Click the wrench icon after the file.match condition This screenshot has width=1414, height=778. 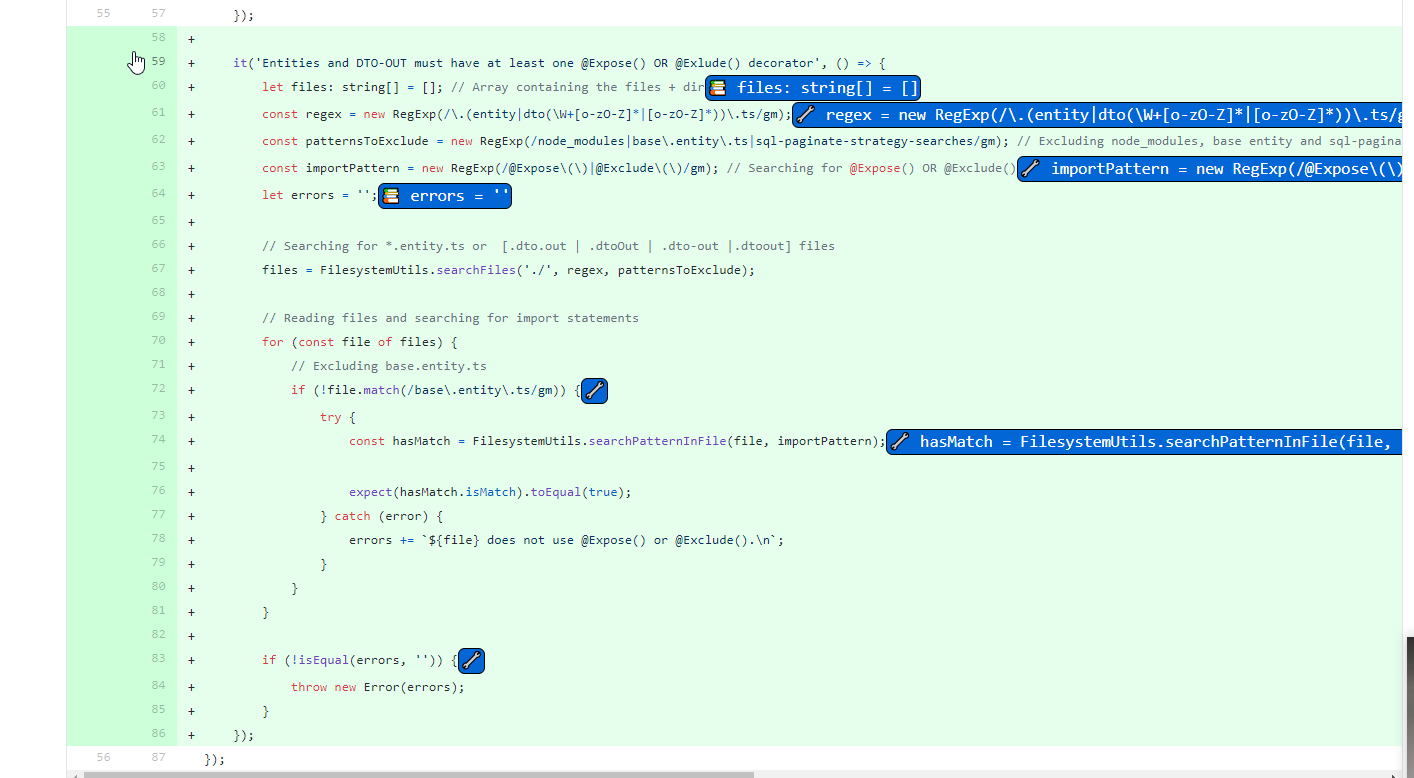click(x=594, y=390)
